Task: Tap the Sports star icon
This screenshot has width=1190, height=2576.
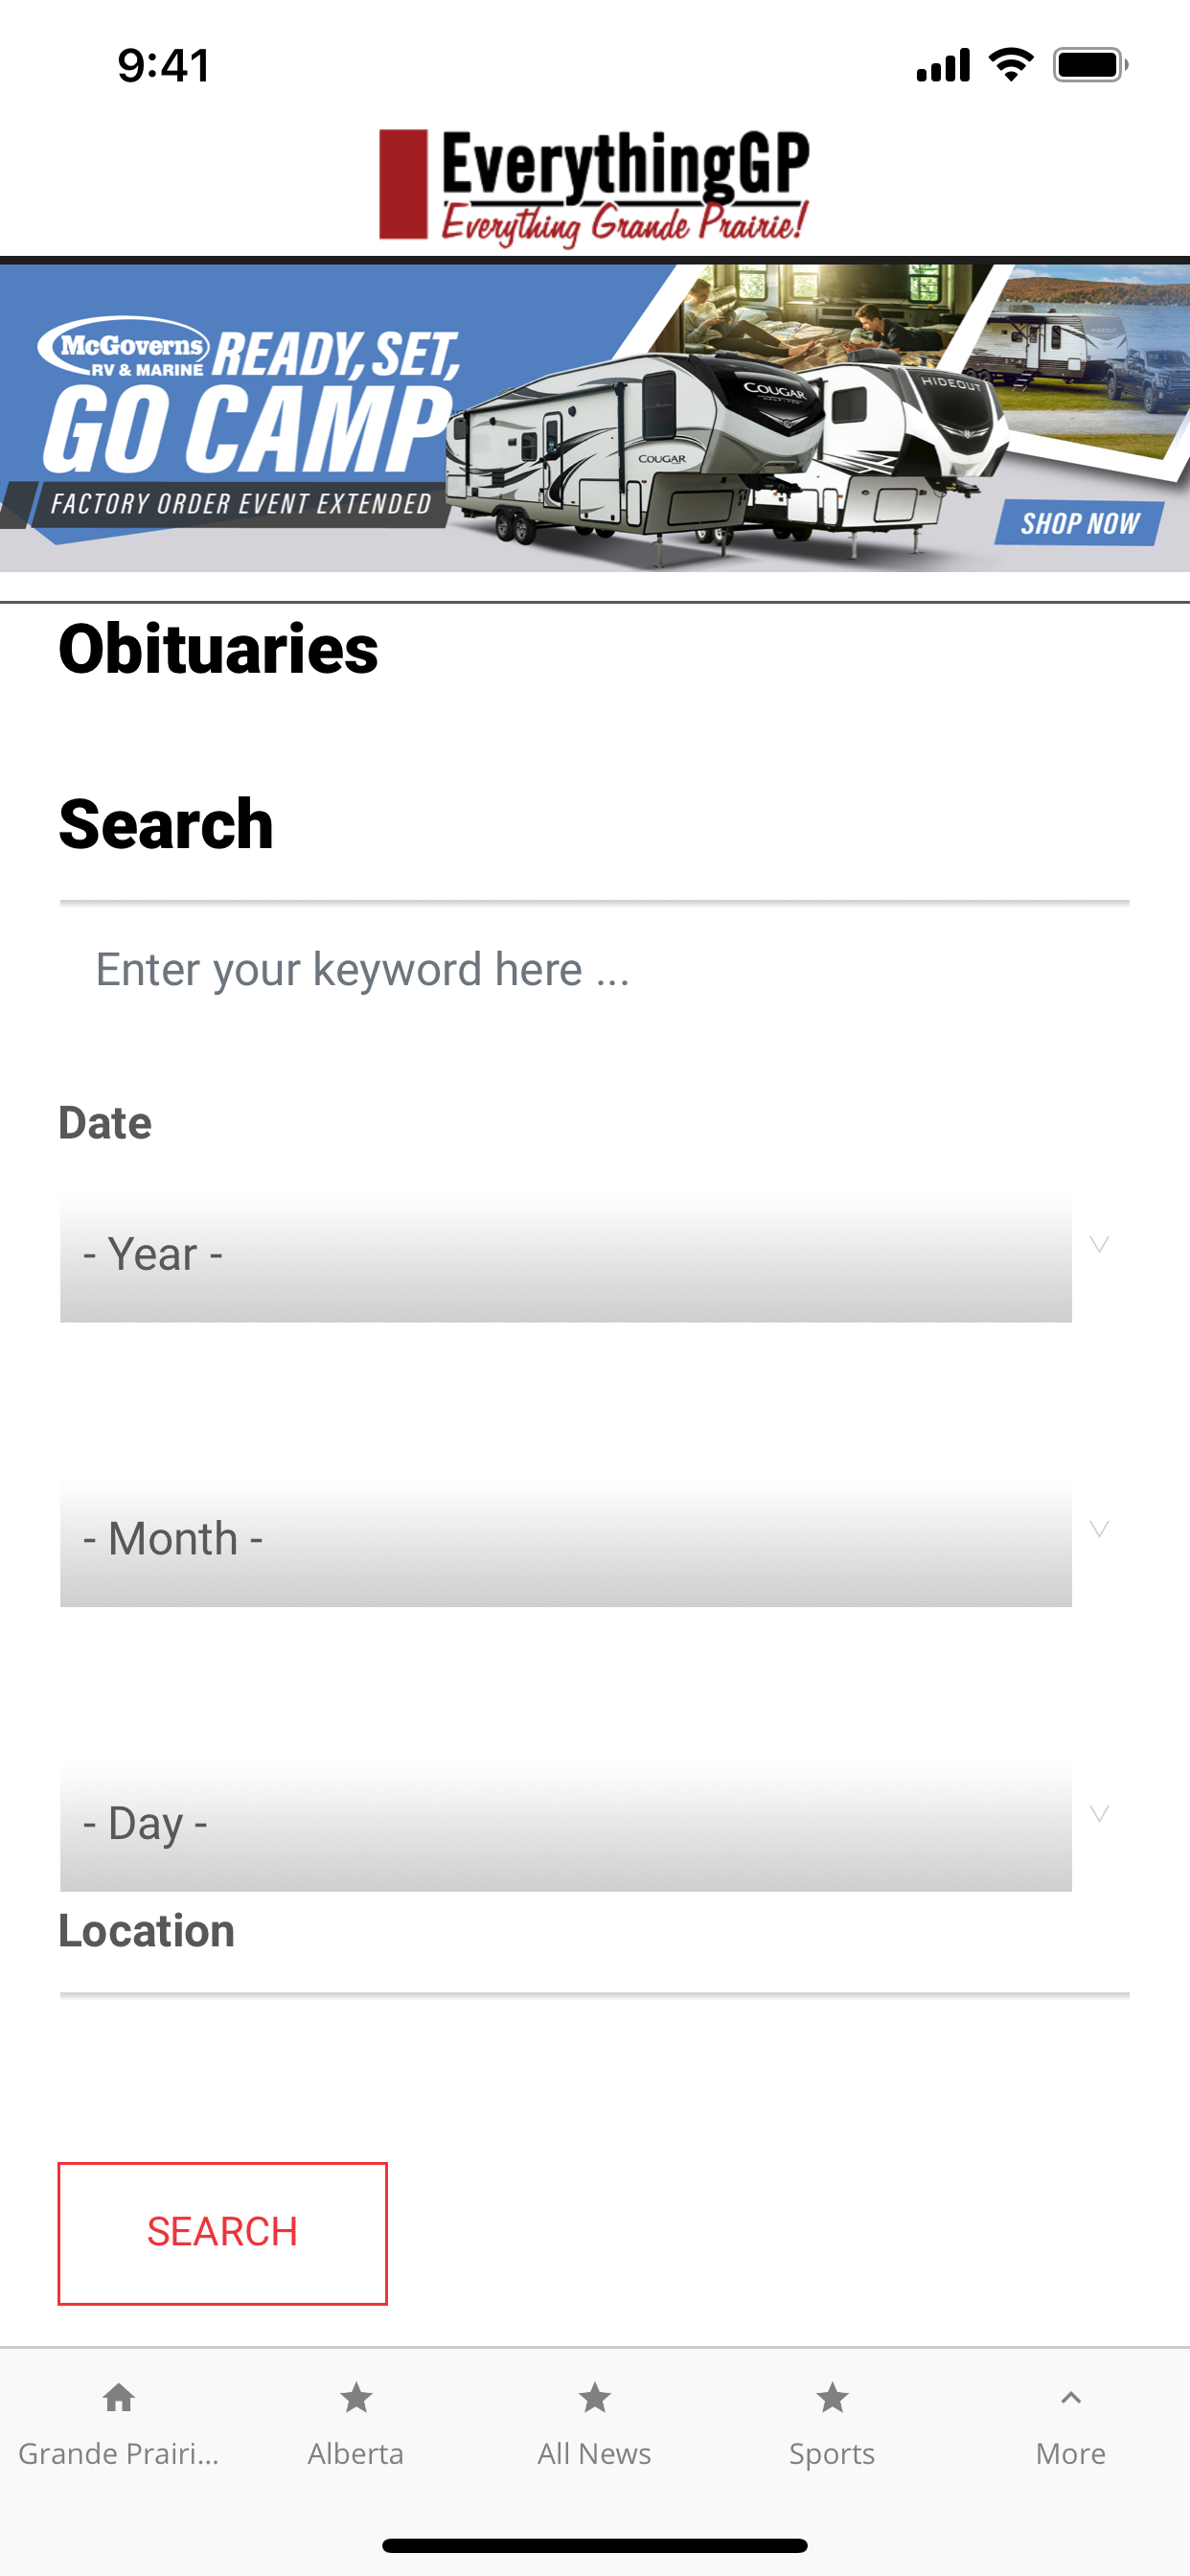Action: 832,2397
